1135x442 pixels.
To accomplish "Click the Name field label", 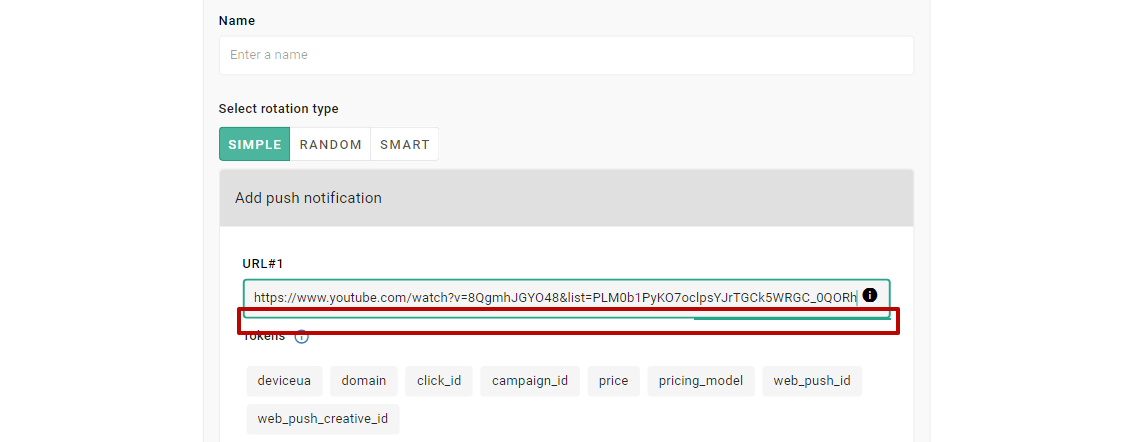I will coord(237,21).
